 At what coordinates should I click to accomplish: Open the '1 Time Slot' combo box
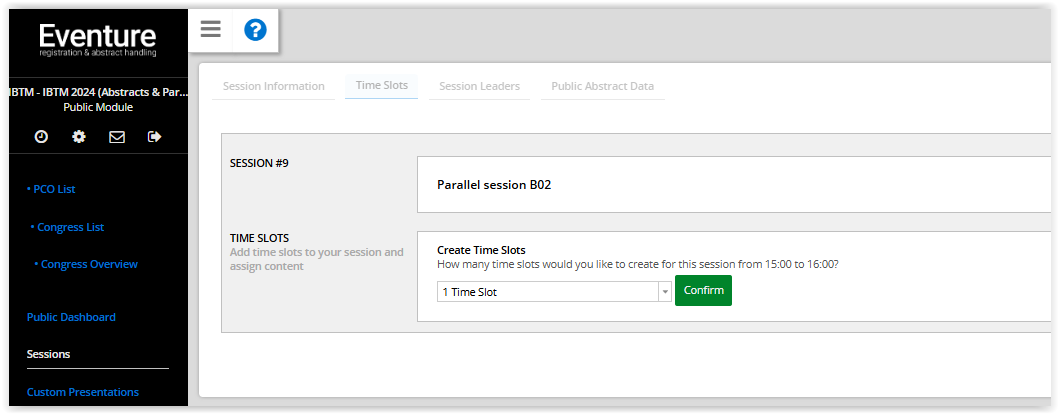point(554,292)
